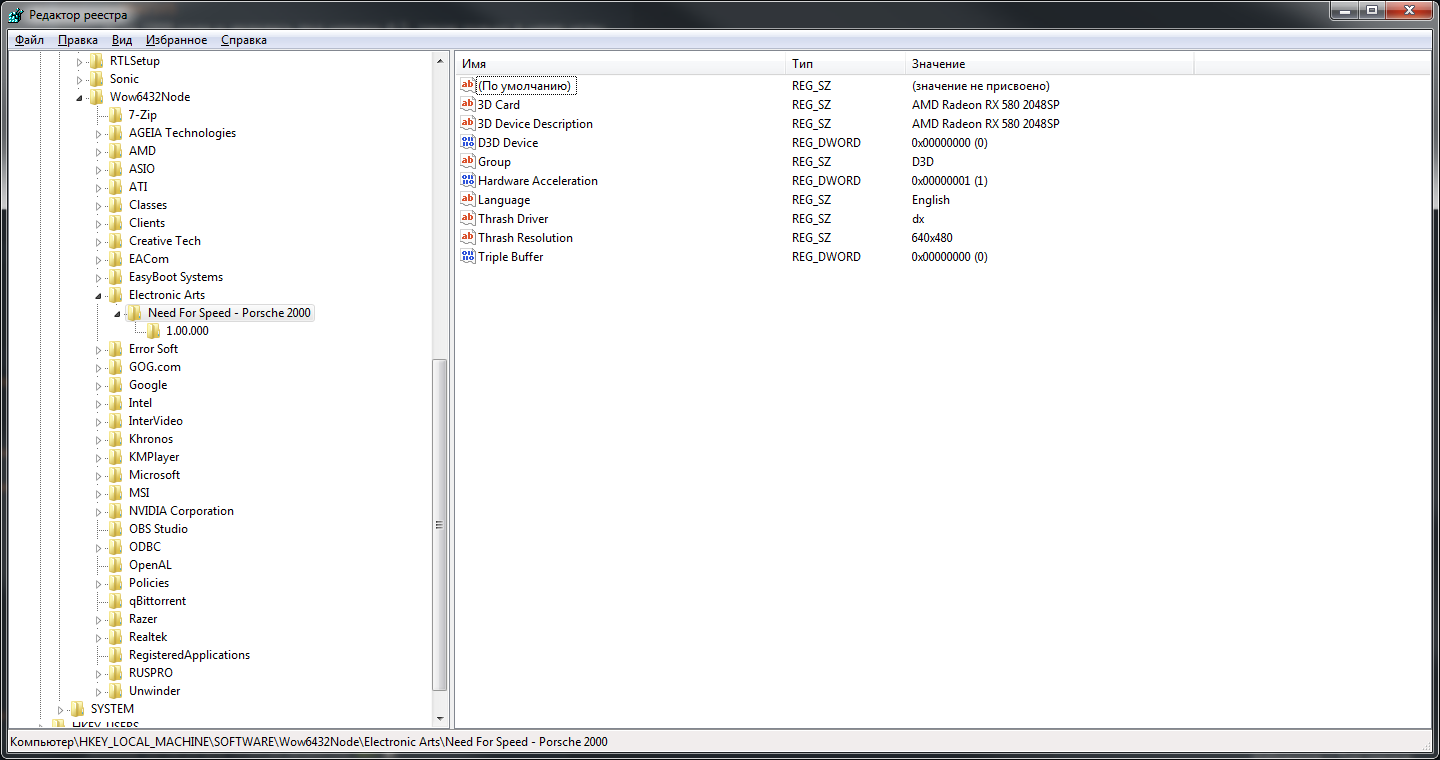Click the GOG.com folder icon
The image size is (1440, 760).
116,367
